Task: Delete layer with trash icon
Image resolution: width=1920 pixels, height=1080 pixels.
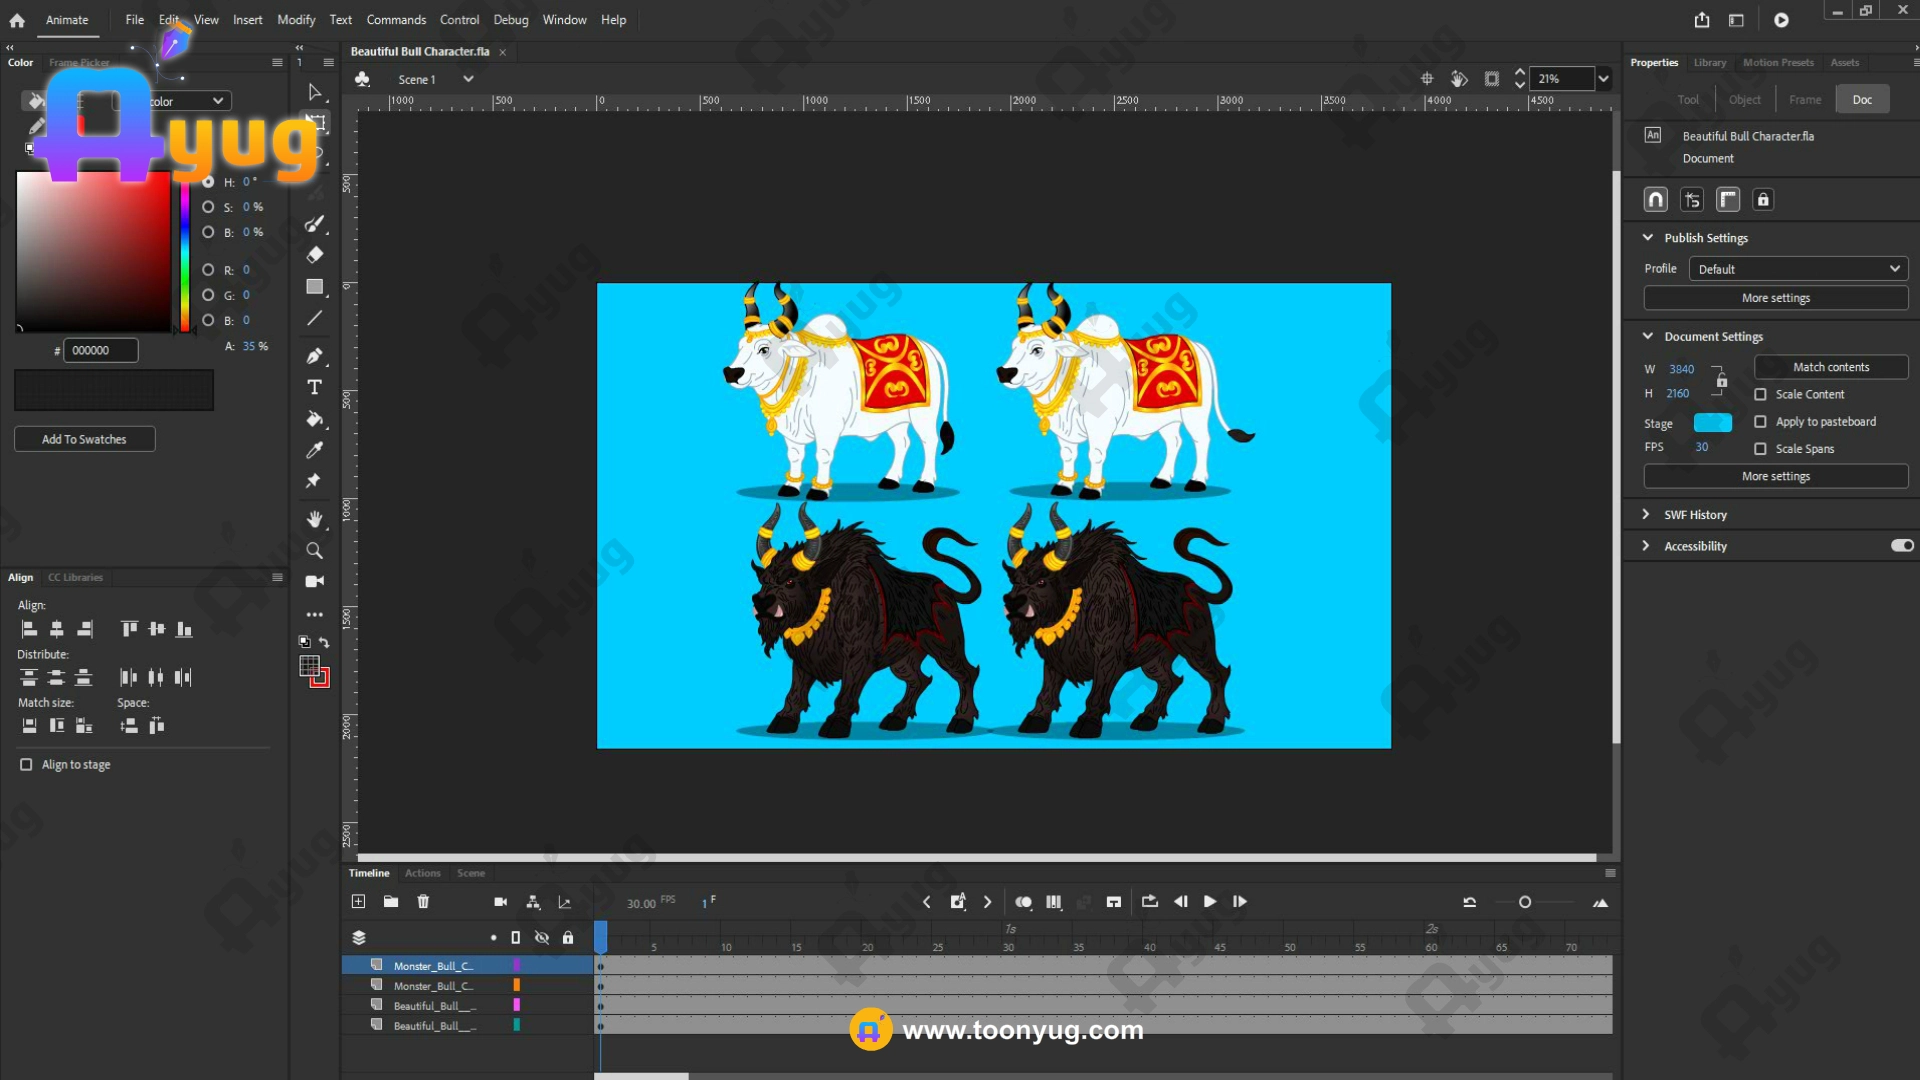Action: click(423, 902)
